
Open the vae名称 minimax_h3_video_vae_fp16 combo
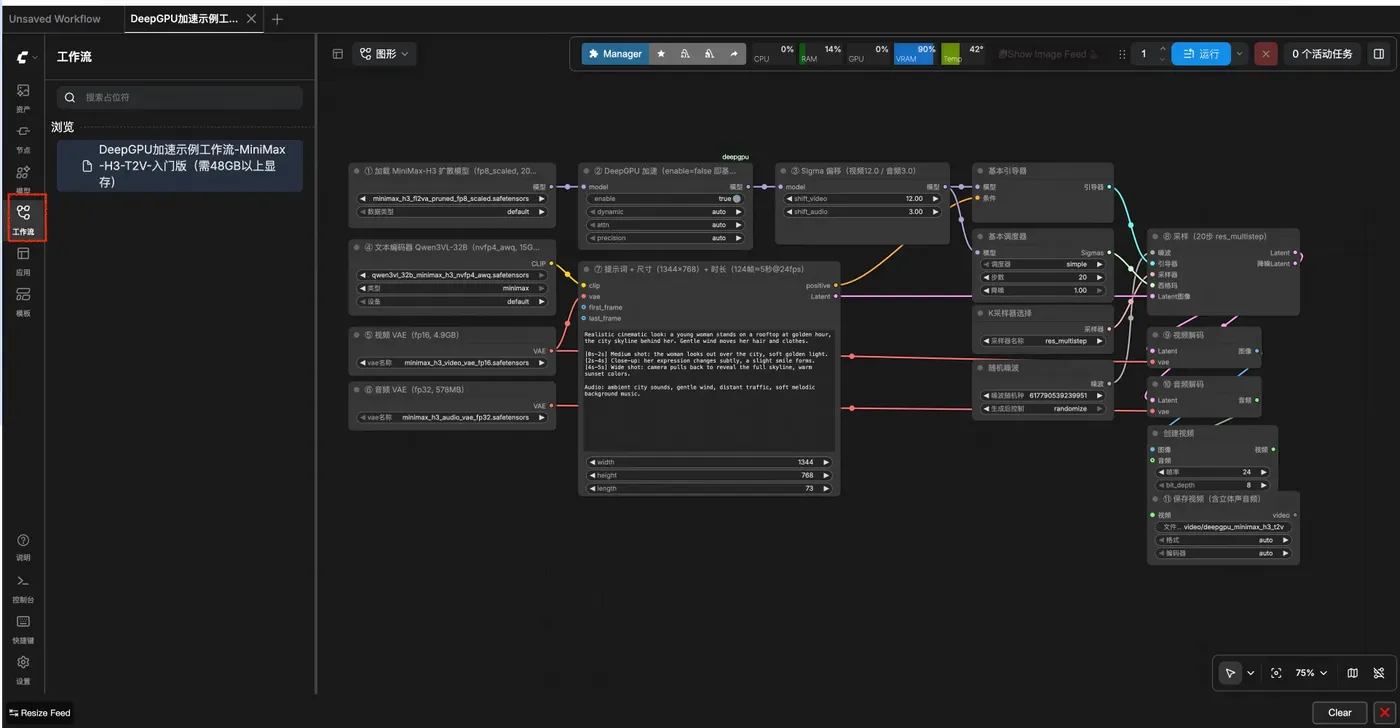click(453, 363)
